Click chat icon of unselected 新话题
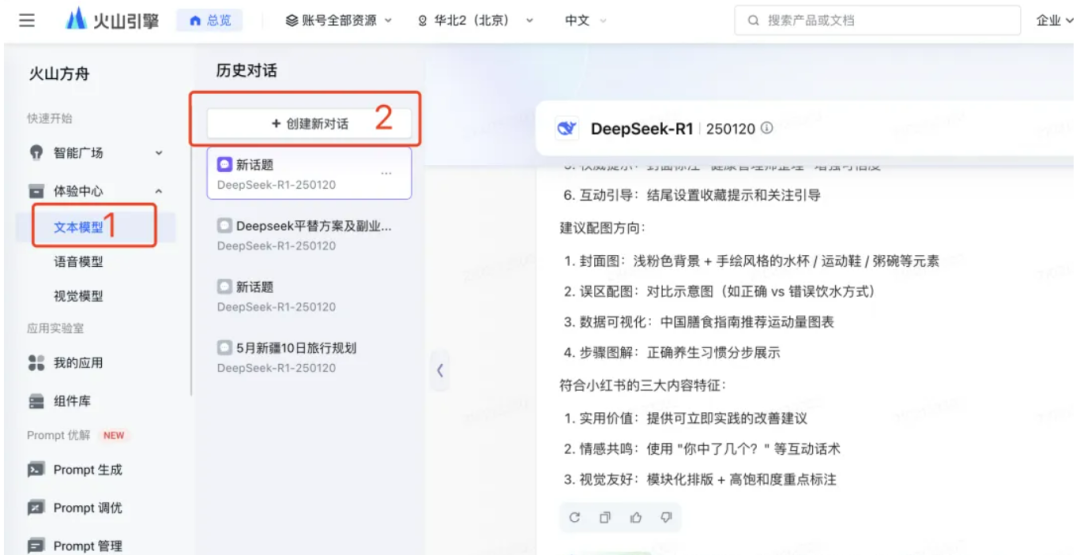This screenshot has width=1080, height=555. [x=224, y=286]
